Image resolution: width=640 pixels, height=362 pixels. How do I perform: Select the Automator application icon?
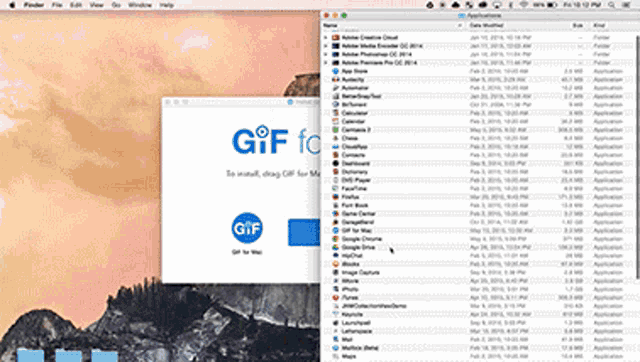[x=336, y=88]
